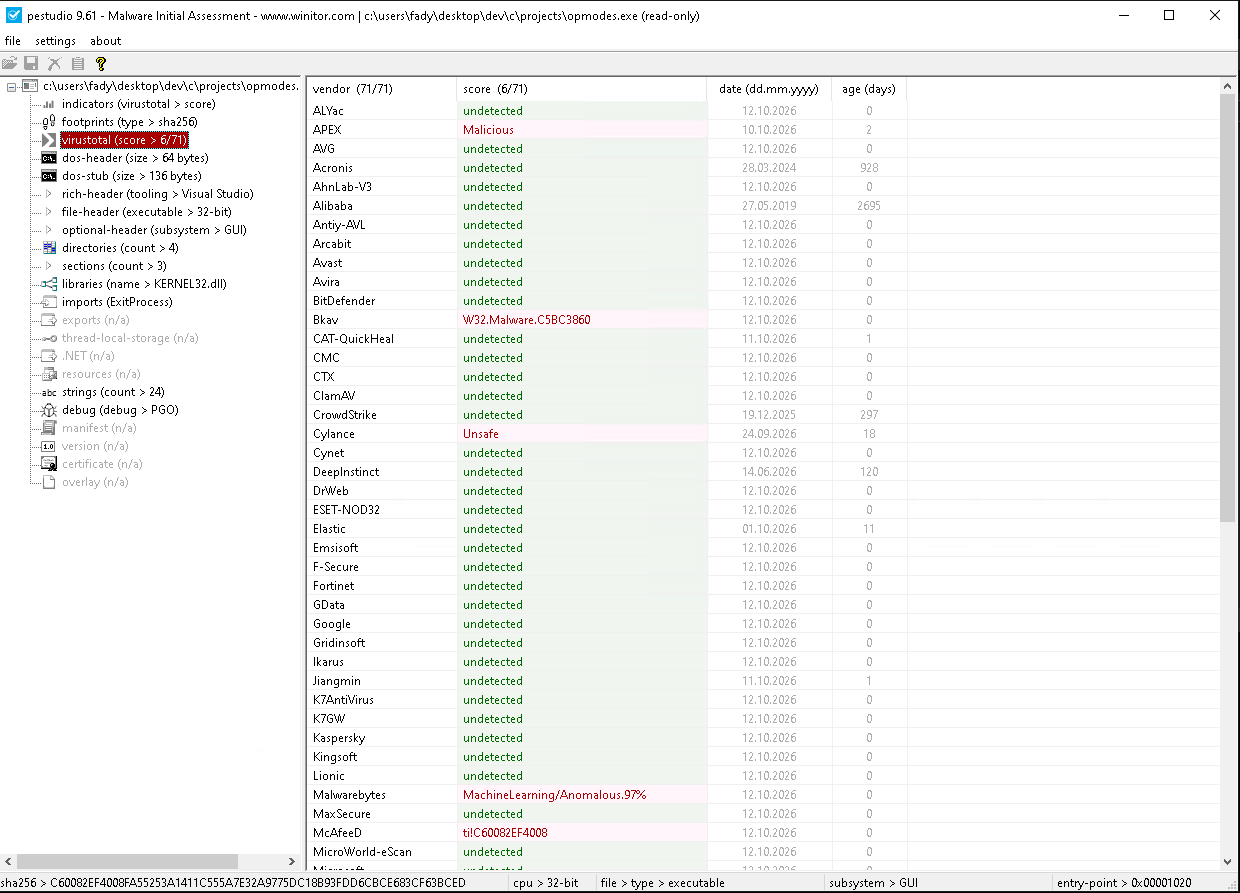Click the pestudio app icon in title bar
The image size is (1240, 893).
click(14, 15)
